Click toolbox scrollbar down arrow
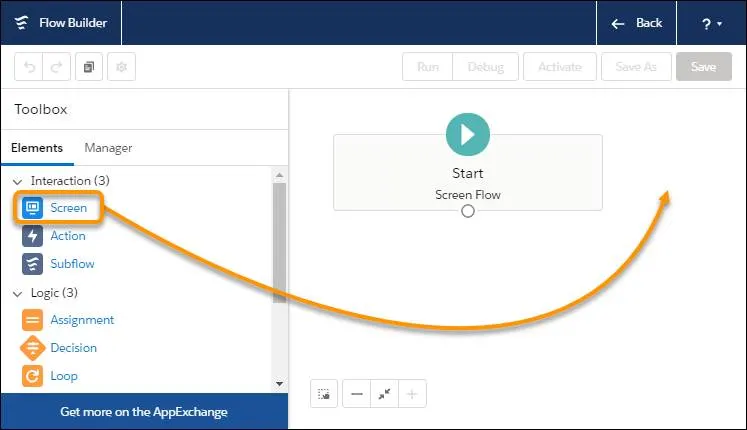The width and height of the screenshot is (747, 430). pos(280,383)
